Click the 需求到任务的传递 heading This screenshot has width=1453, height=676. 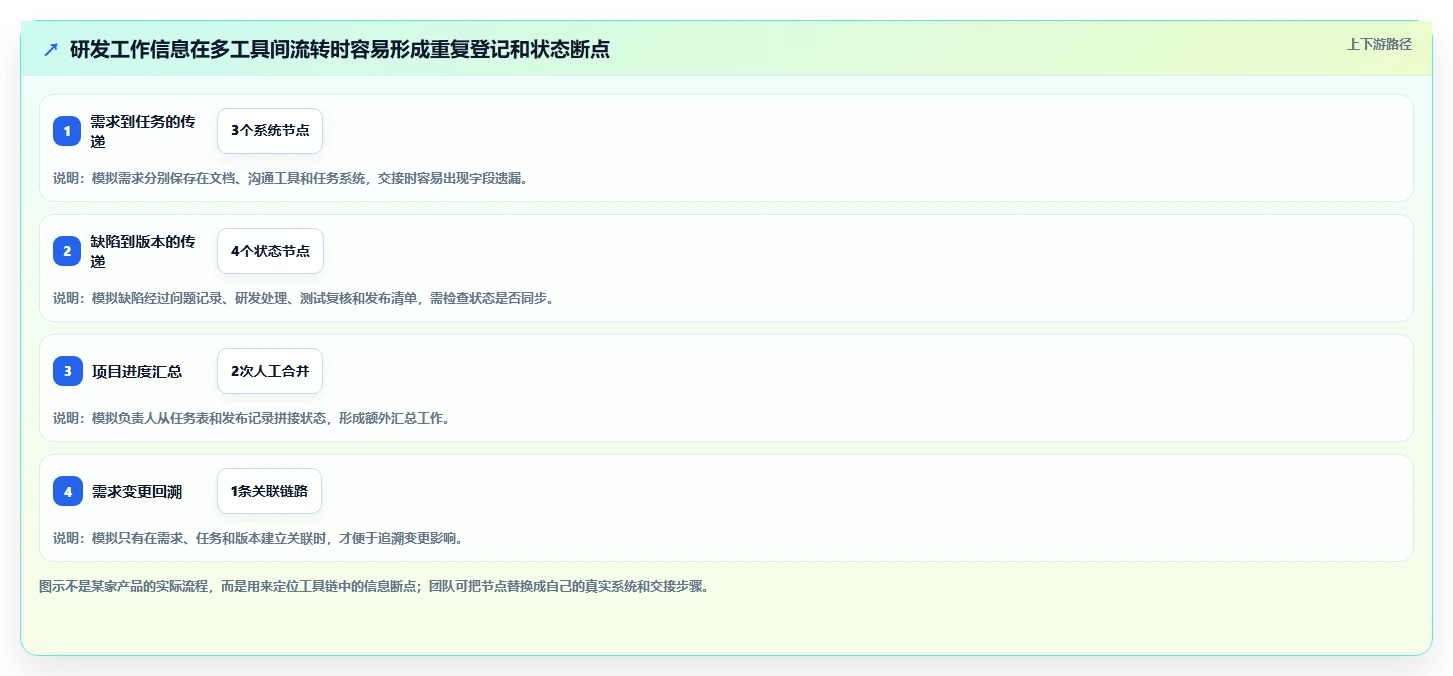(143, 131)
